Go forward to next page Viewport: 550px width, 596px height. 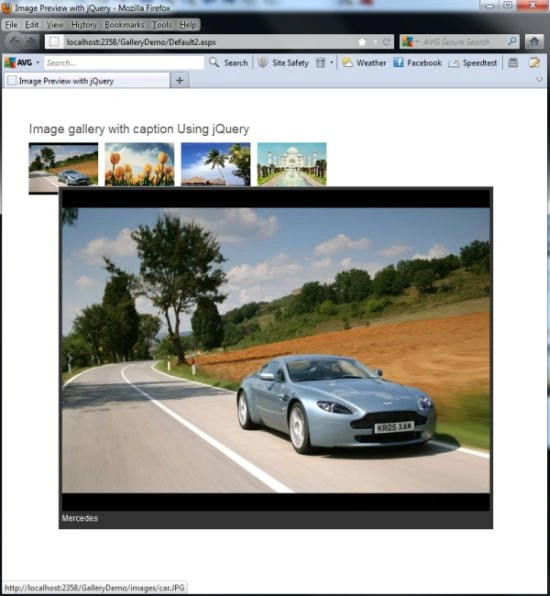32,42
